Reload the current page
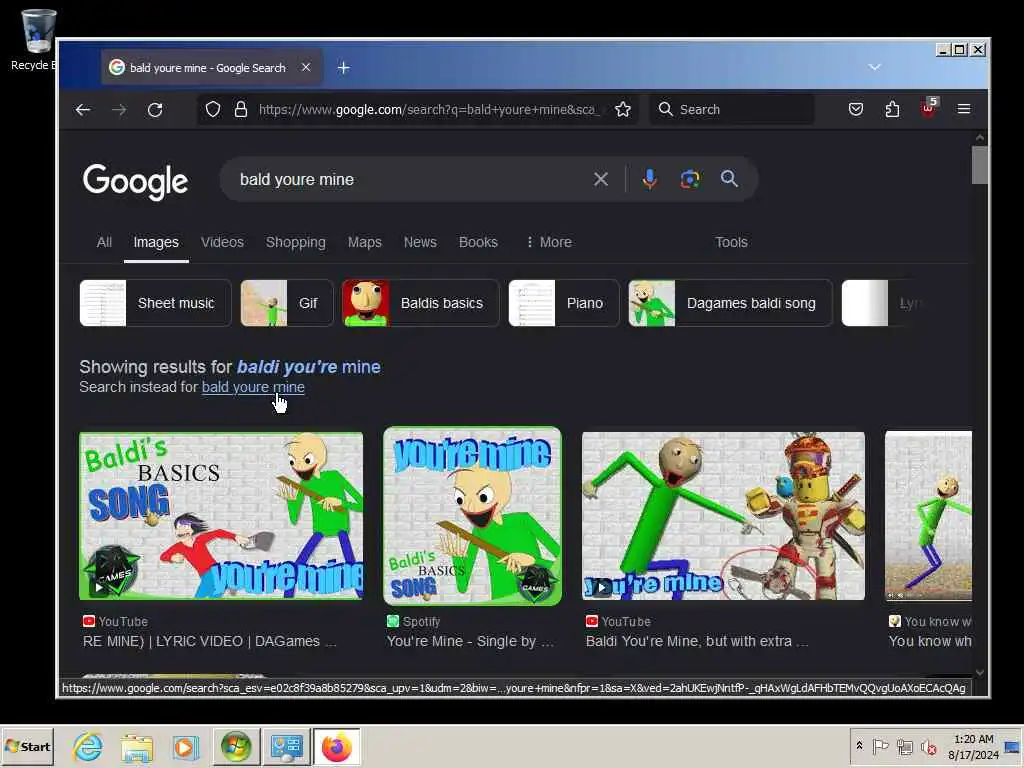 [155, 110]
